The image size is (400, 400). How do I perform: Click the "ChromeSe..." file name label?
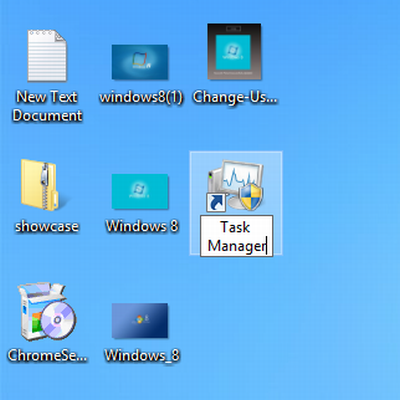pos(47,355)
